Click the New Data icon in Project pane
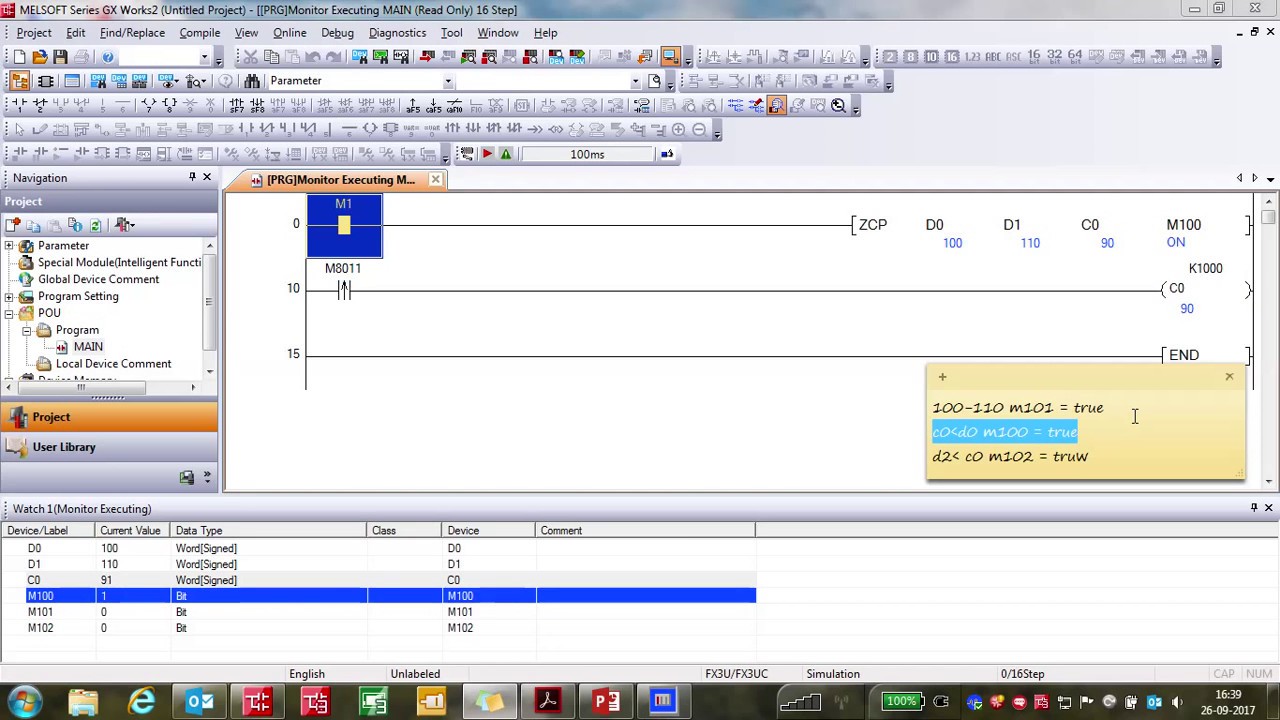The image size is (1280, 720). (x=14, y=225)
